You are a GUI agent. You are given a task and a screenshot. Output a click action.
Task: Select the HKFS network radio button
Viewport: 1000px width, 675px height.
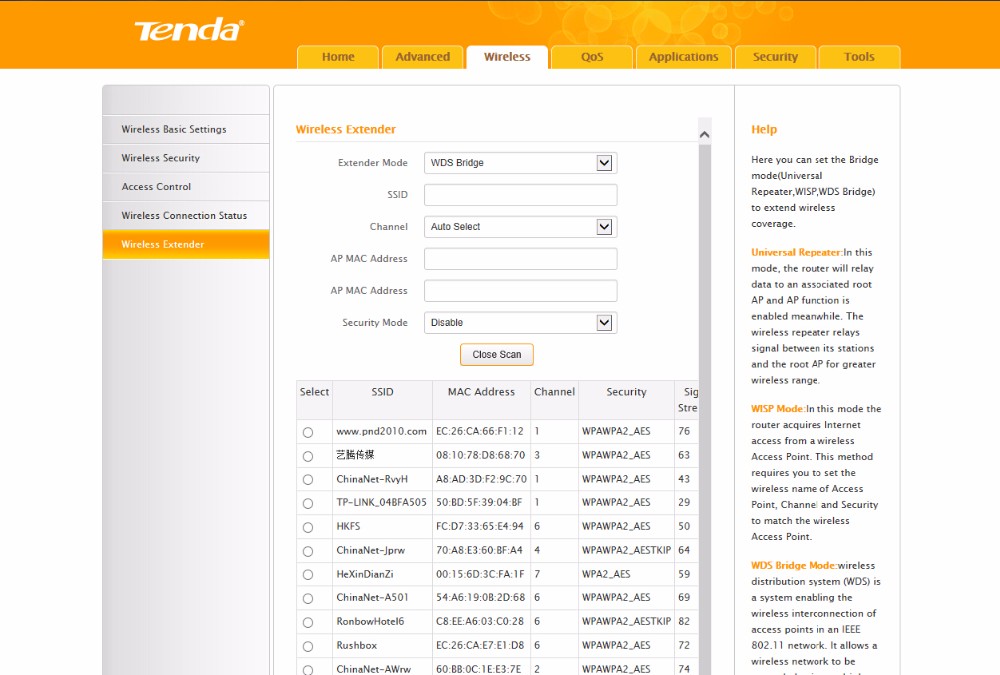[x=308, y=527]
